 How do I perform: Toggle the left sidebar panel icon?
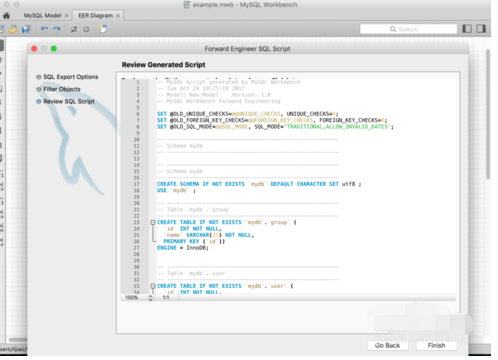tap(467, 29)
